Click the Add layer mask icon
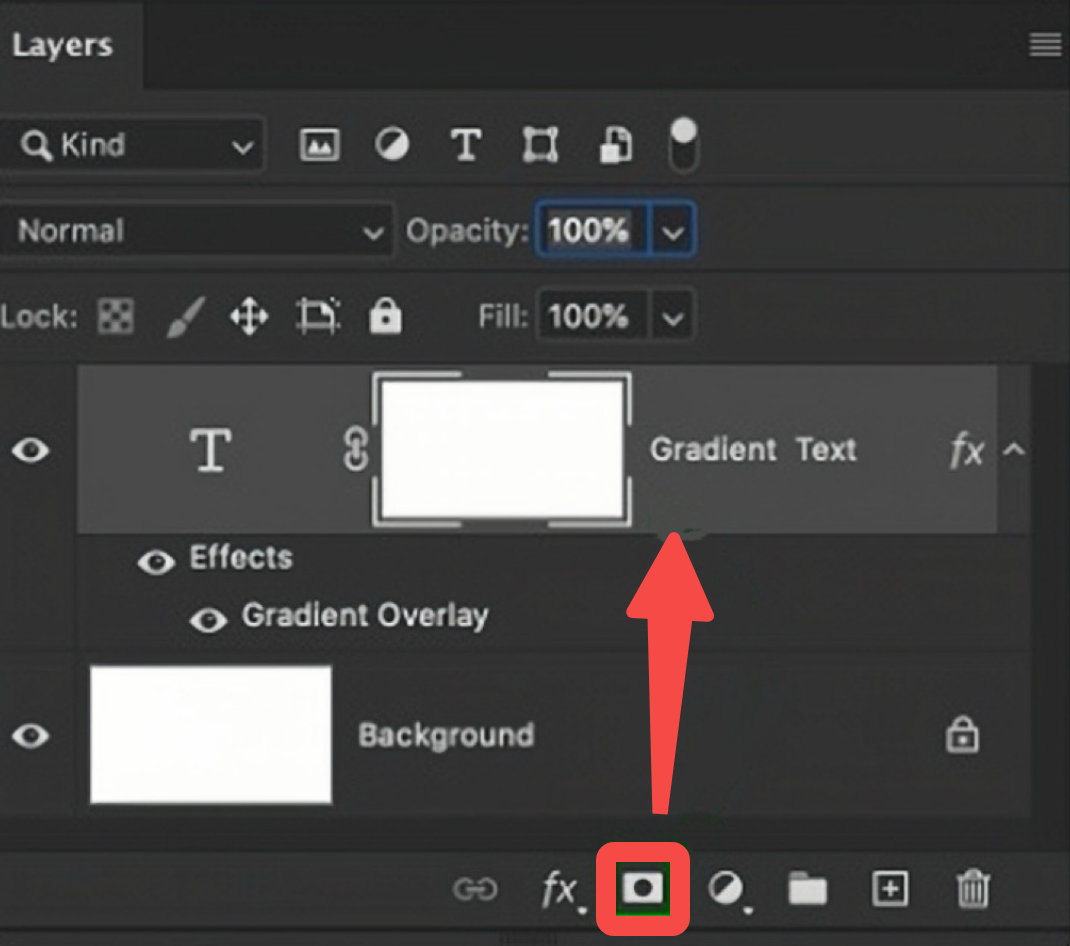Image resolution: width=1070 pixels, height=946 pixels. pos(641,888)
